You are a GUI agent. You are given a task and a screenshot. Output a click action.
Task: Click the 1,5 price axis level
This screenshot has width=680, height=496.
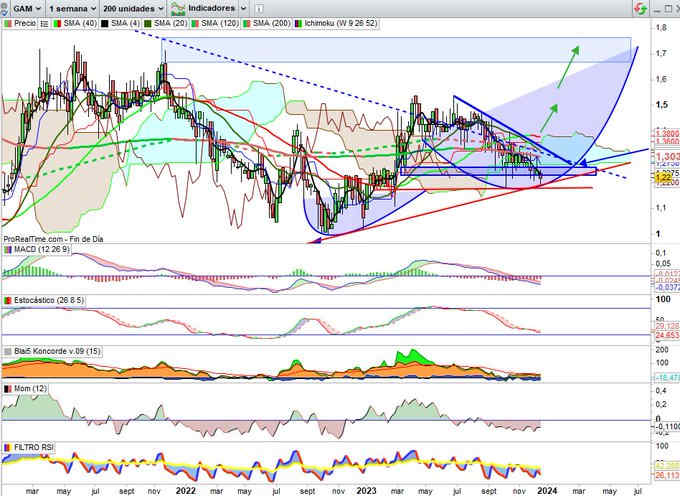point(662,104)
